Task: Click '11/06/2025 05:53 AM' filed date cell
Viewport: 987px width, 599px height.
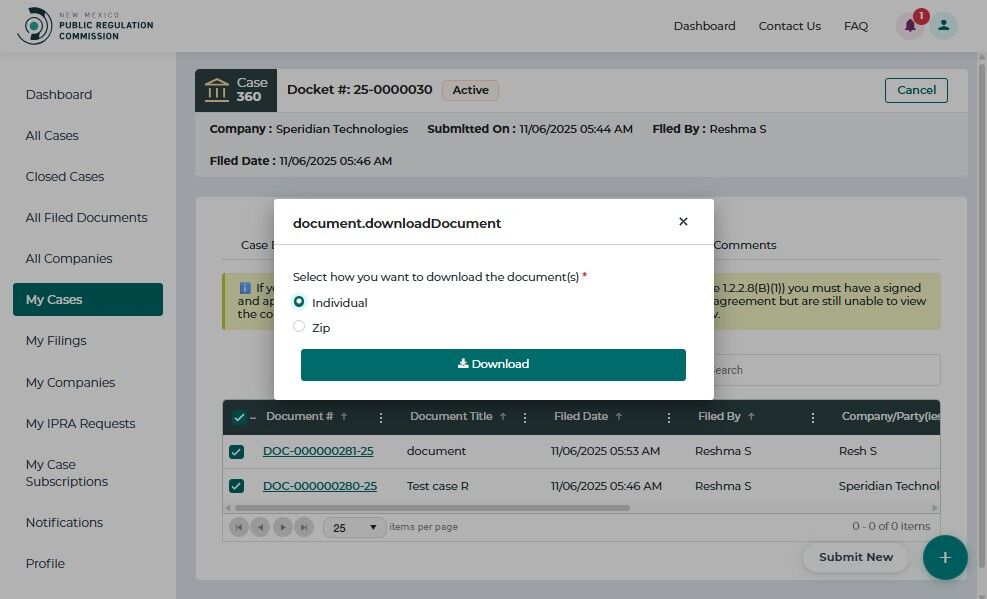Action: (x=605, y=451)
